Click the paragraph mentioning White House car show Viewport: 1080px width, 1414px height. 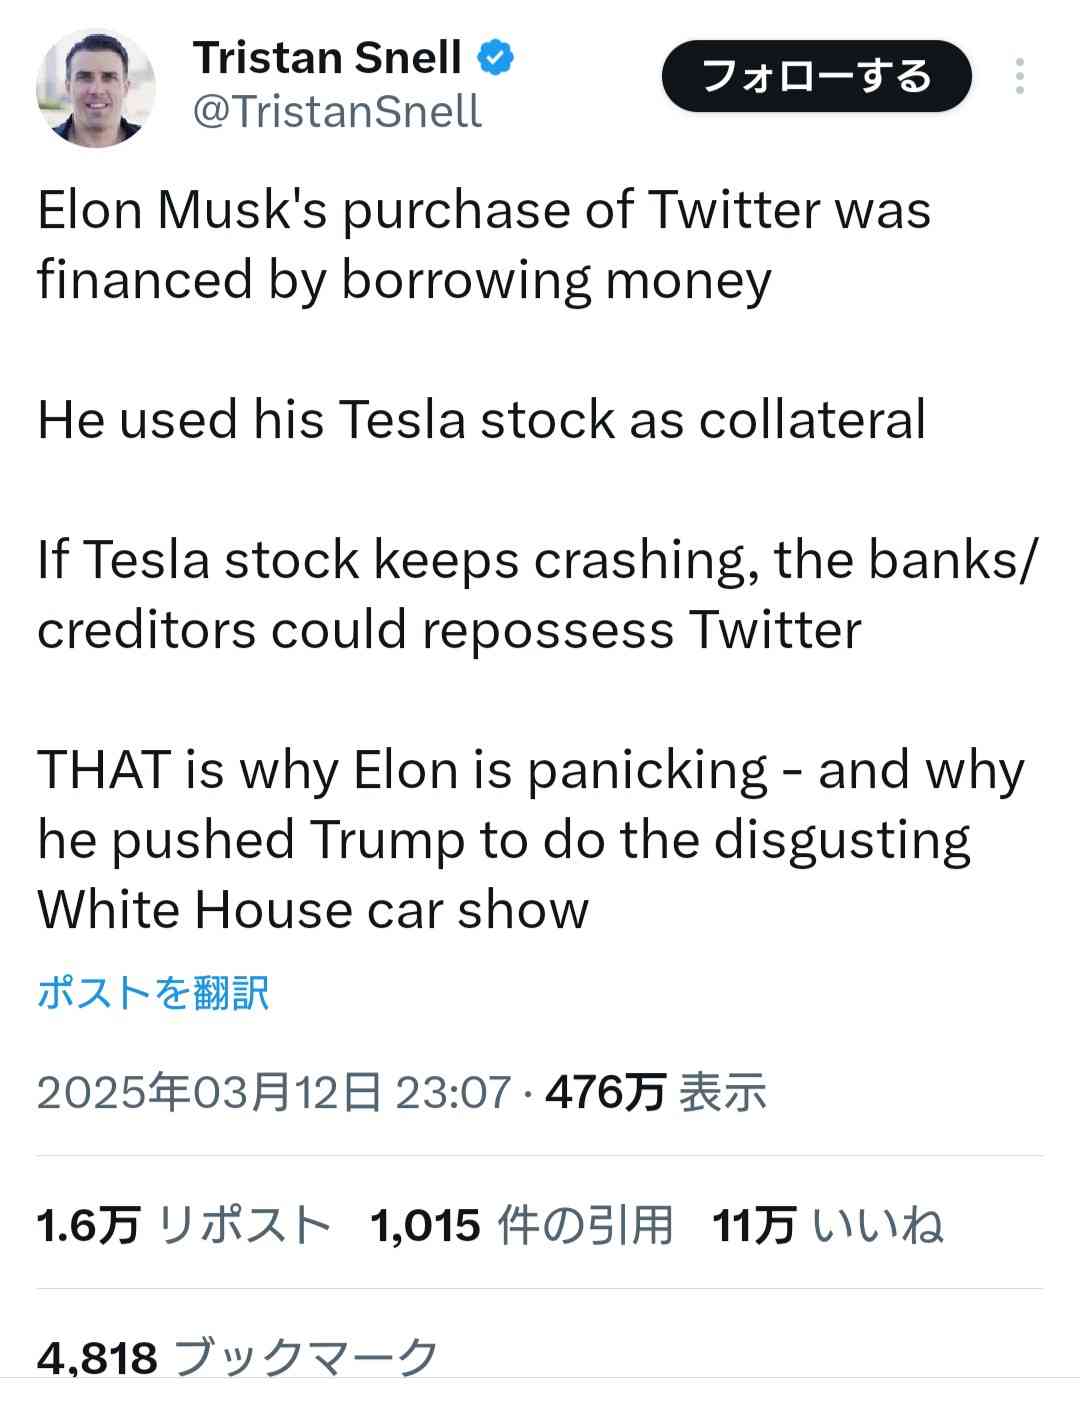531,839
